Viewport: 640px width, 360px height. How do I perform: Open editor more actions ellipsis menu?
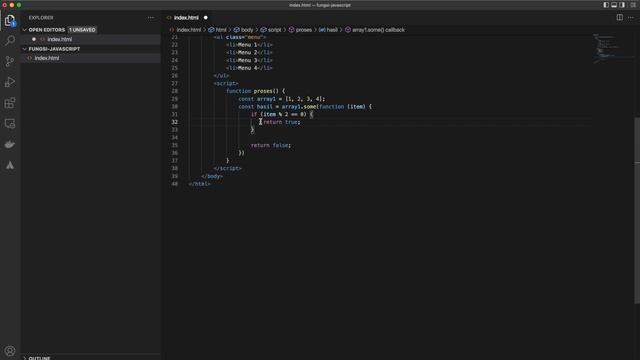pos(631,18)
